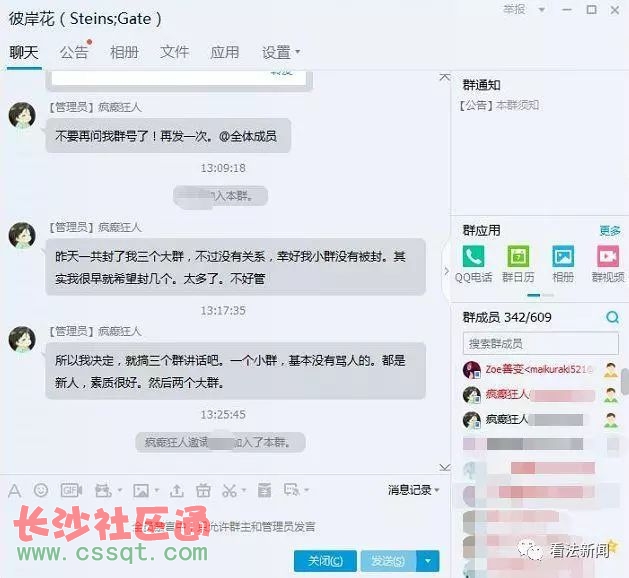Click the upload file arrow icon
The width and height of the screenshot is (629, 578).
[177, 490]
